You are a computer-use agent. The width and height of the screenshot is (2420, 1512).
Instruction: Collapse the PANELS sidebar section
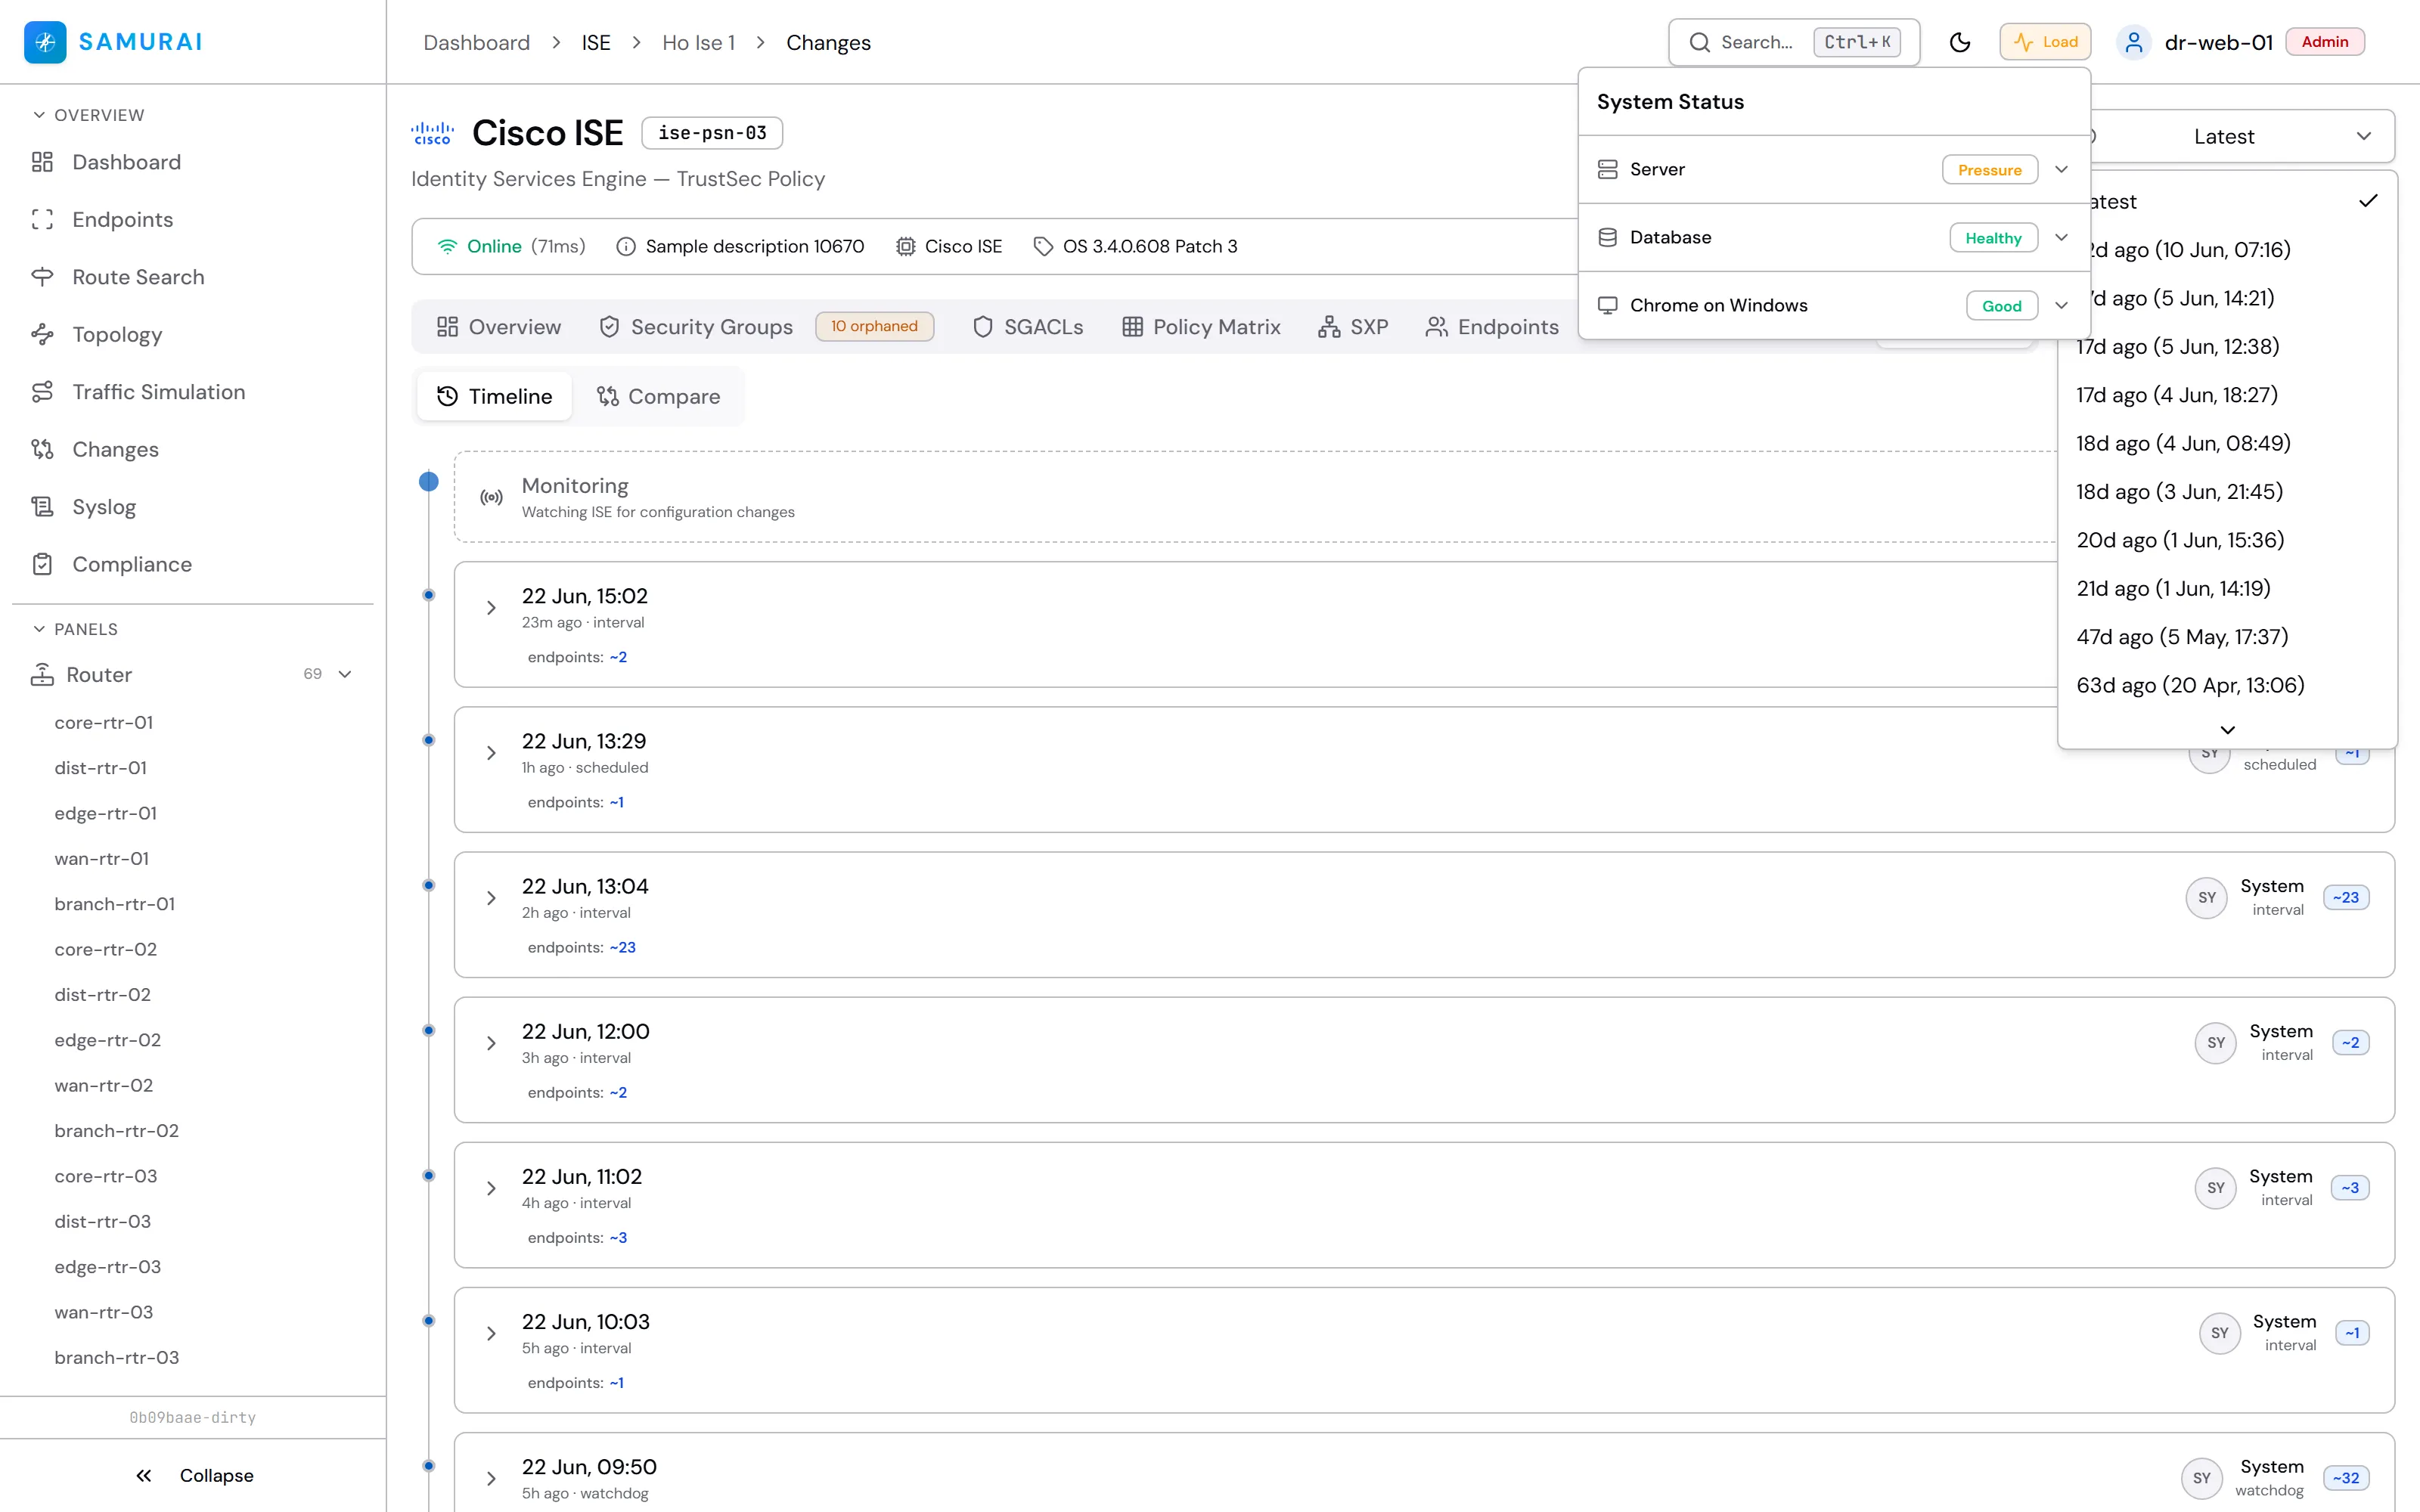coord(75,629)
